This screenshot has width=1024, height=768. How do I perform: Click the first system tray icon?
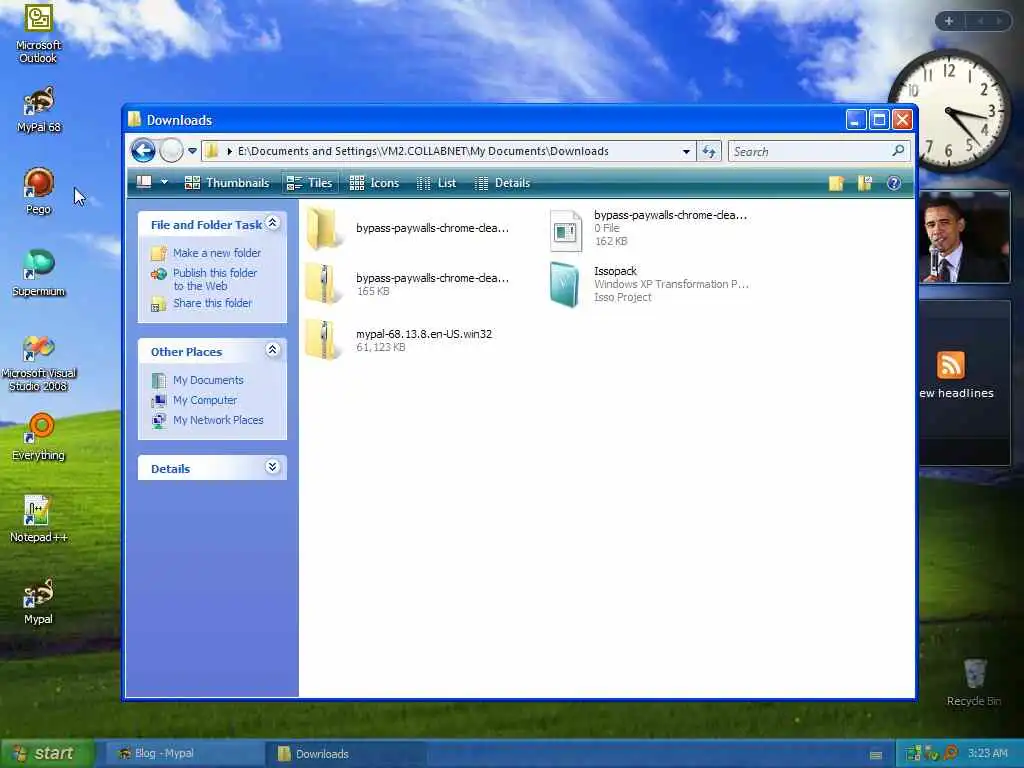click(913, 754)
